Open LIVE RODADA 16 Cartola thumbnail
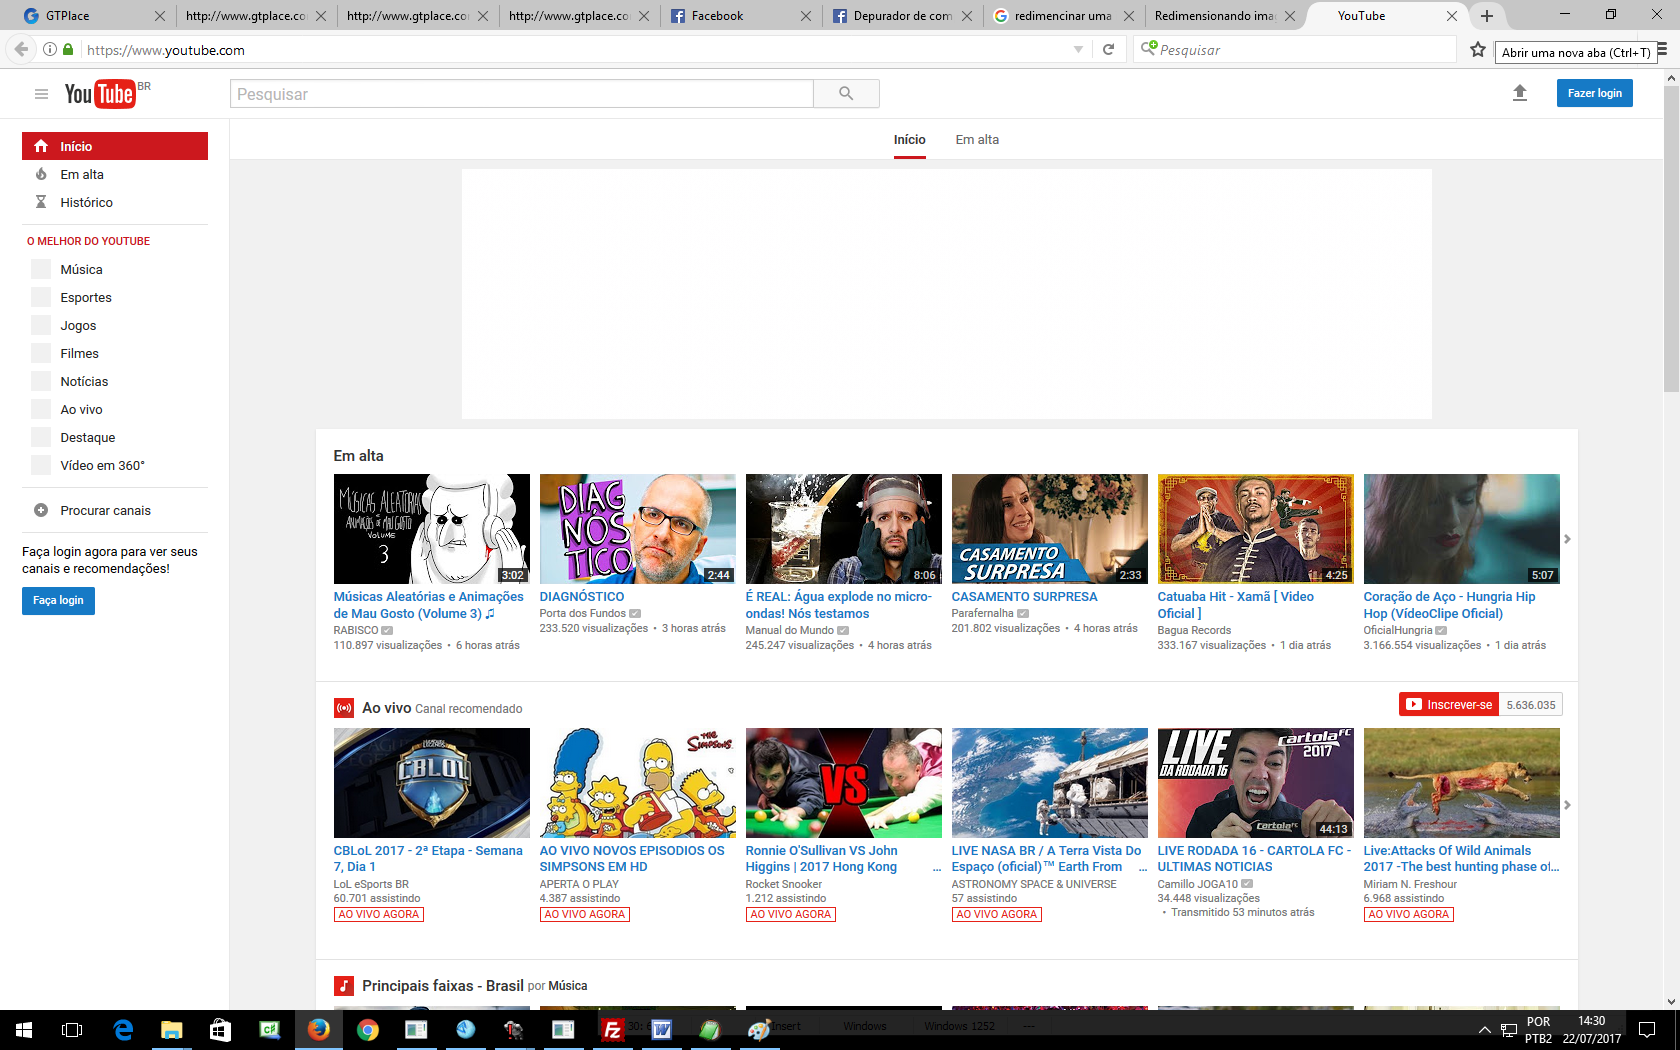Viewport: 1680px width, 1050px height. pyautogui.click(x=1255, y=783)
